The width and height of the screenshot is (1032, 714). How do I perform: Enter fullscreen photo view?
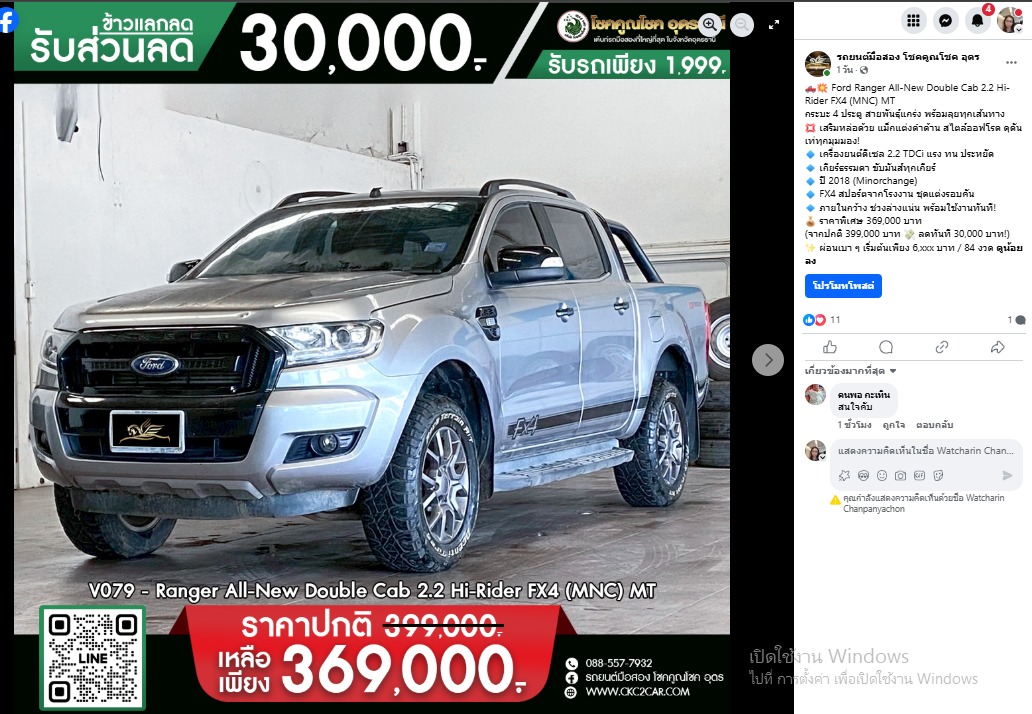[x=774, y=25]
